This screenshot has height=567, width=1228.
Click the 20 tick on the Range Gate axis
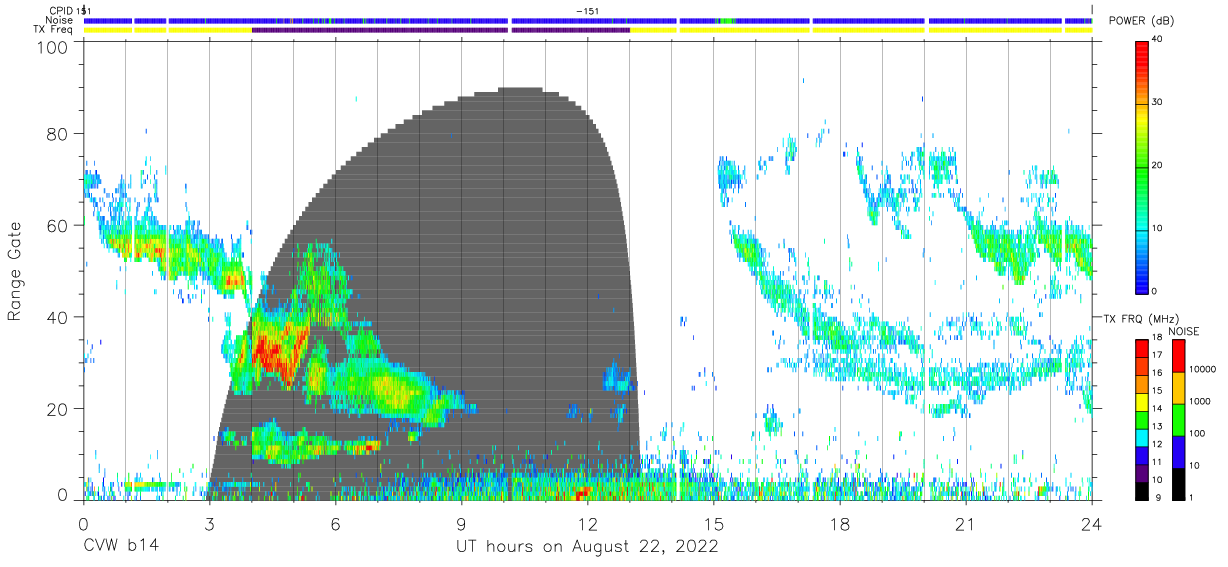tap(57, 409)
